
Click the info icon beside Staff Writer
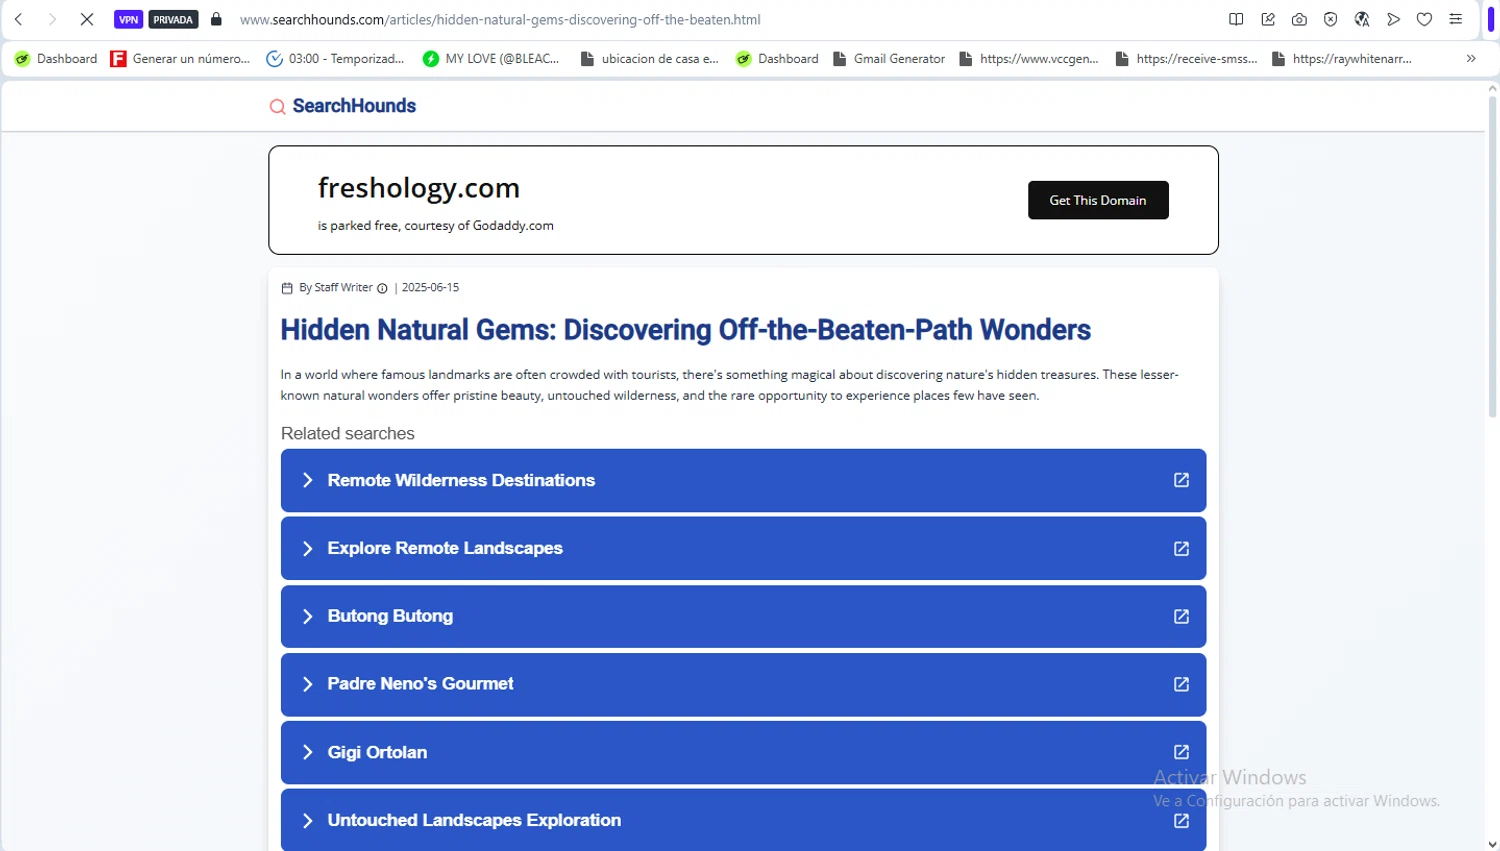[382, 288]
